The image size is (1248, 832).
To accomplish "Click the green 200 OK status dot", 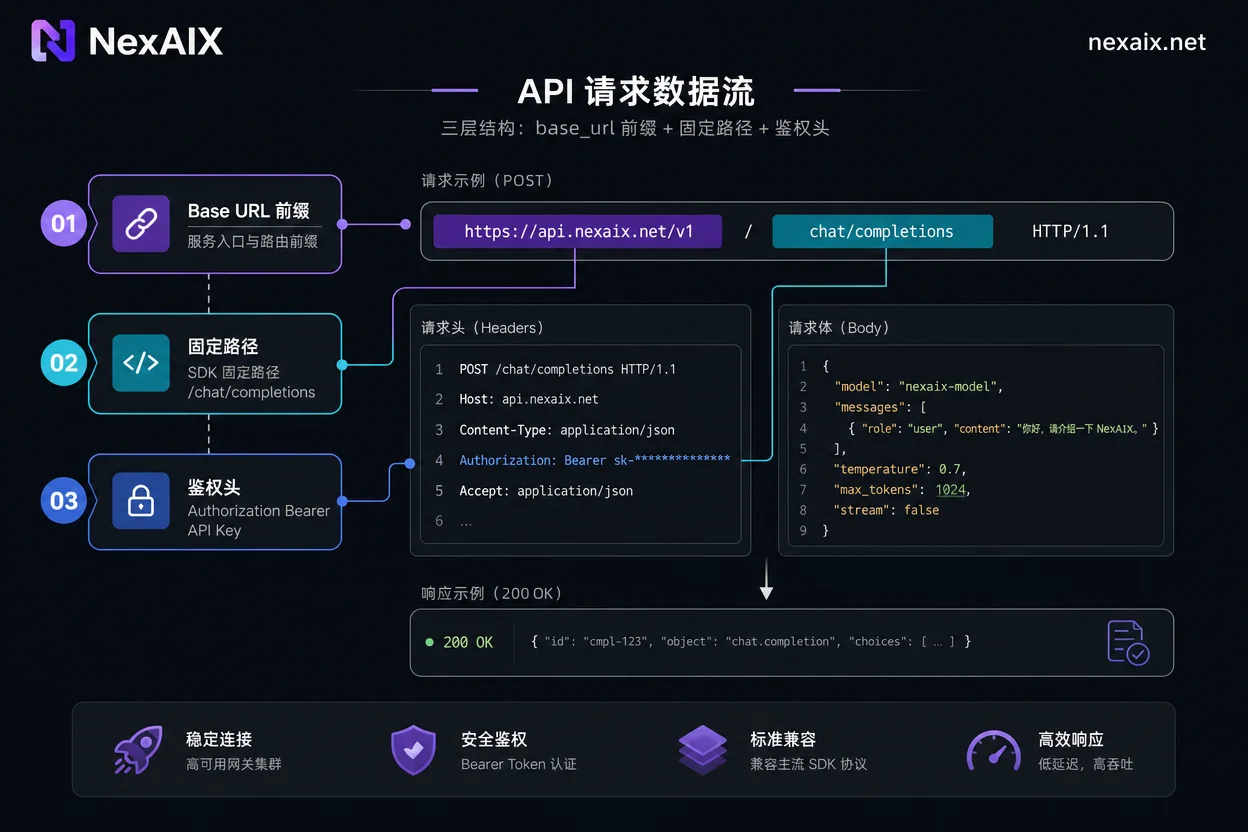I will (430, 642).
